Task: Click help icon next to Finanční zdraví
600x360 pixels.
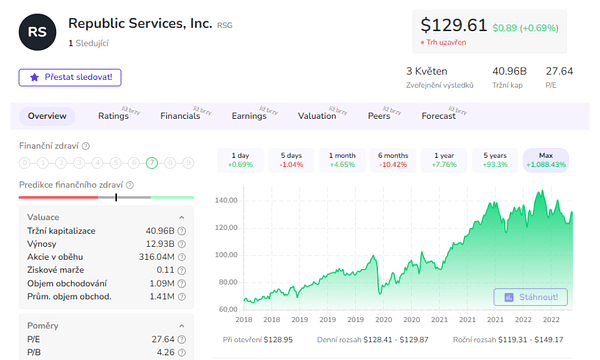Action: (x=86, y=146)
